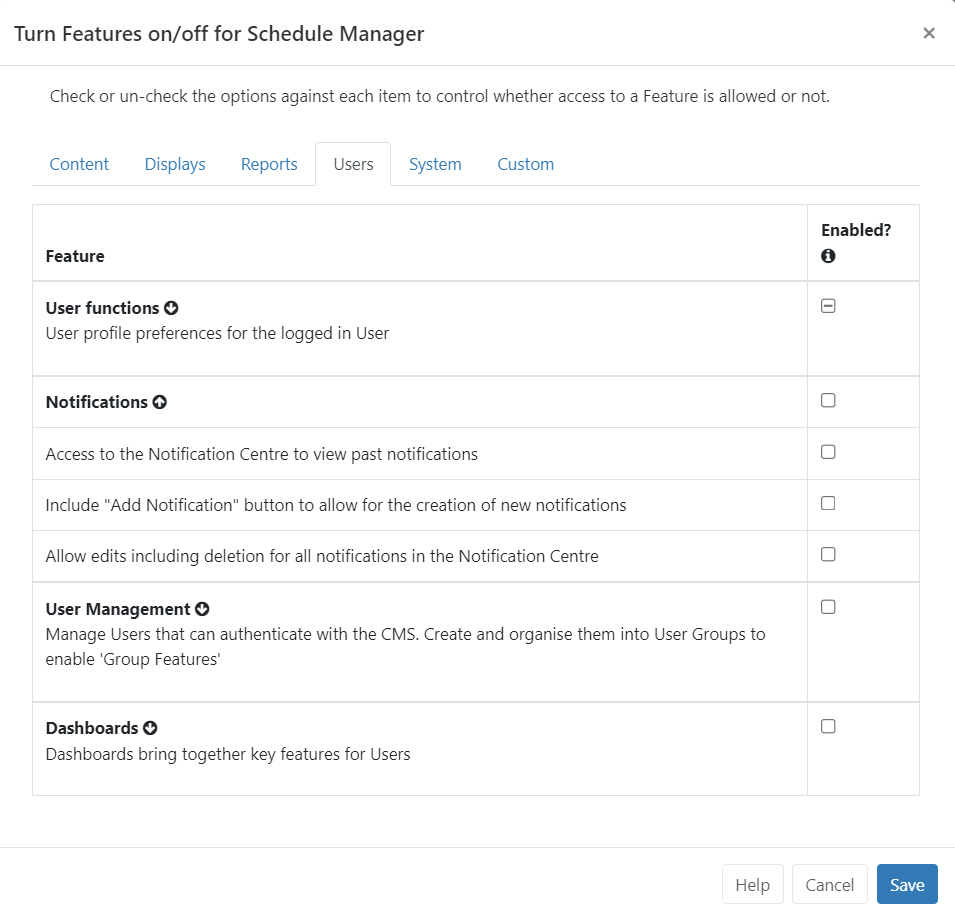Expand User functions with the down-arrow icon

click(171, 309)
